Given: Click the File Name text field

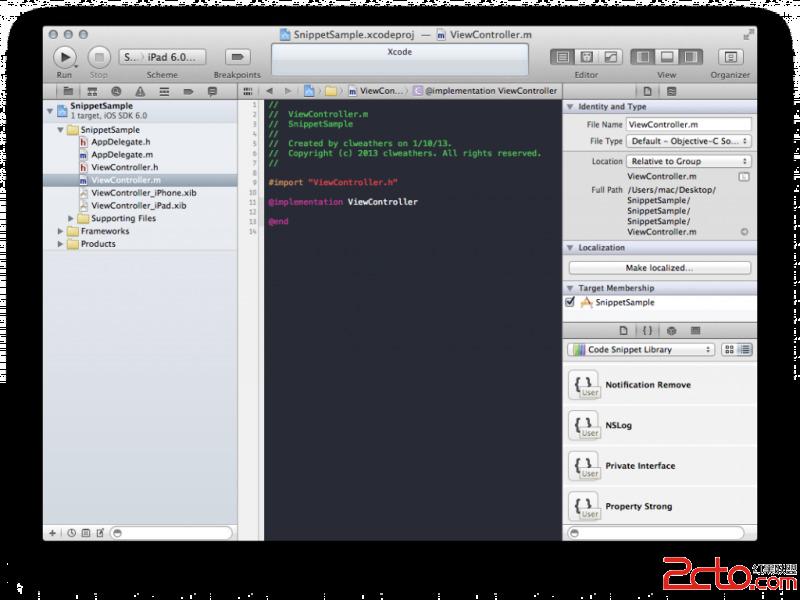Looking at the screenshot, I should (x=688, y=124).
